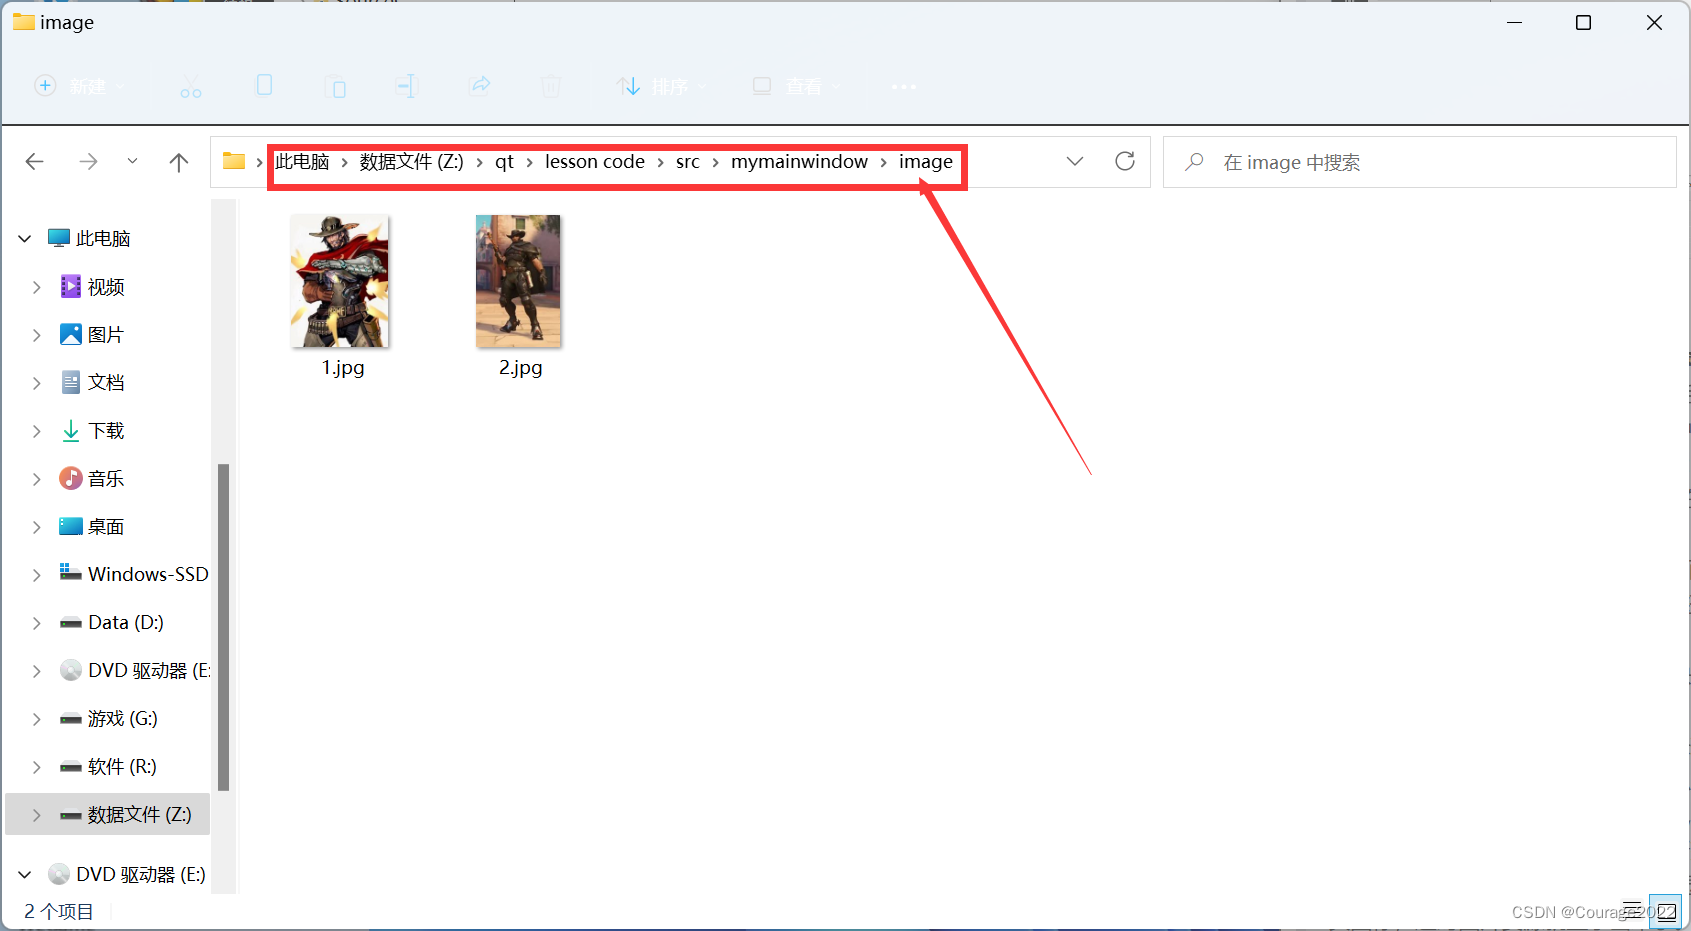Select bottom-level DVD 驱动器 (E:) entry
Image resolution: width=1691 pixels, height=931 pixels.
(127, 874)
